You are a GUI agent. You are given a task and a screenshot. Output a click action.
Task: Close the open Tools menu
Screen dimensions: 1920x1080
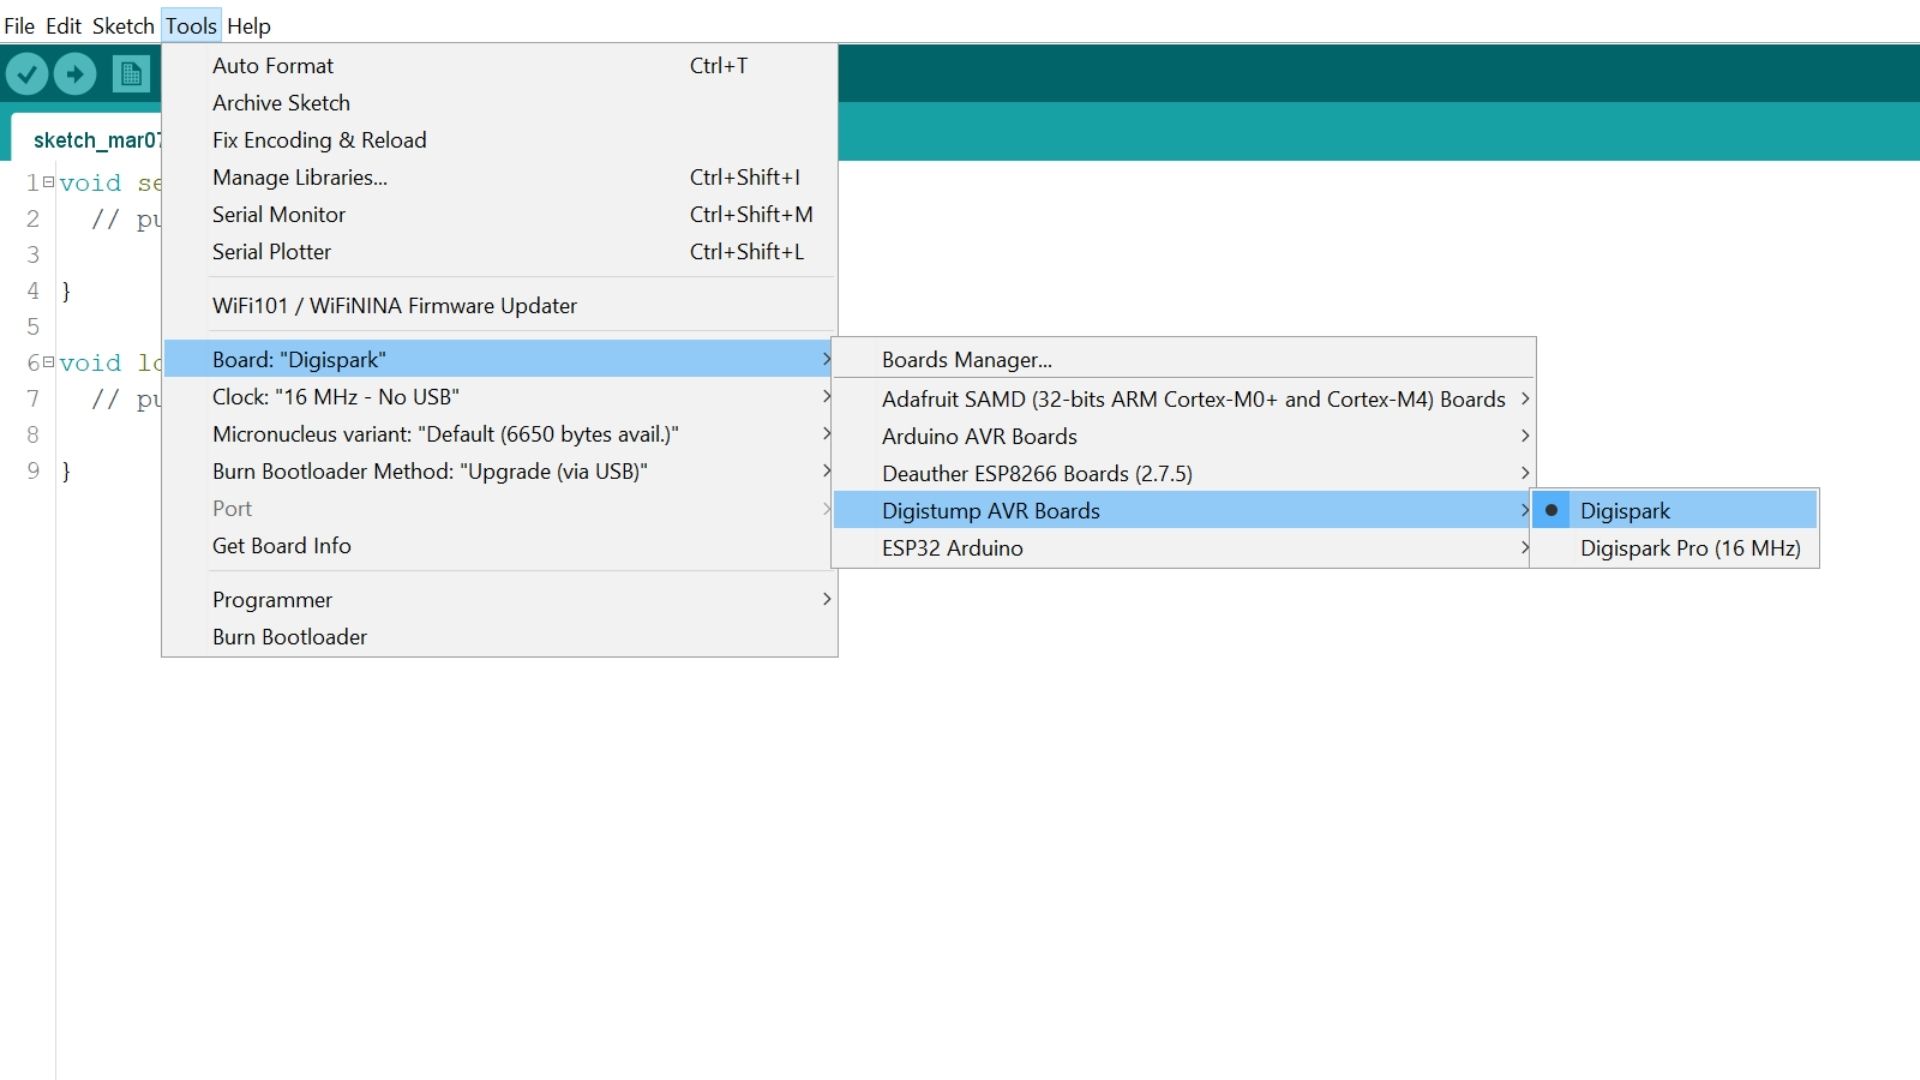(x=191, y=26)
